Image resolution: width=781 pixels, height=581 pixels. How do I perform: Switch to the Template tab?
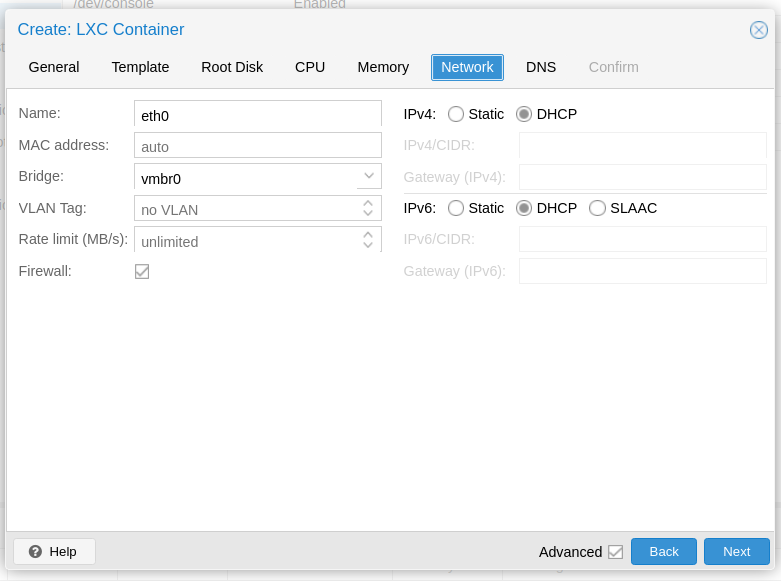pyautogui.click(x=140, y=67)
